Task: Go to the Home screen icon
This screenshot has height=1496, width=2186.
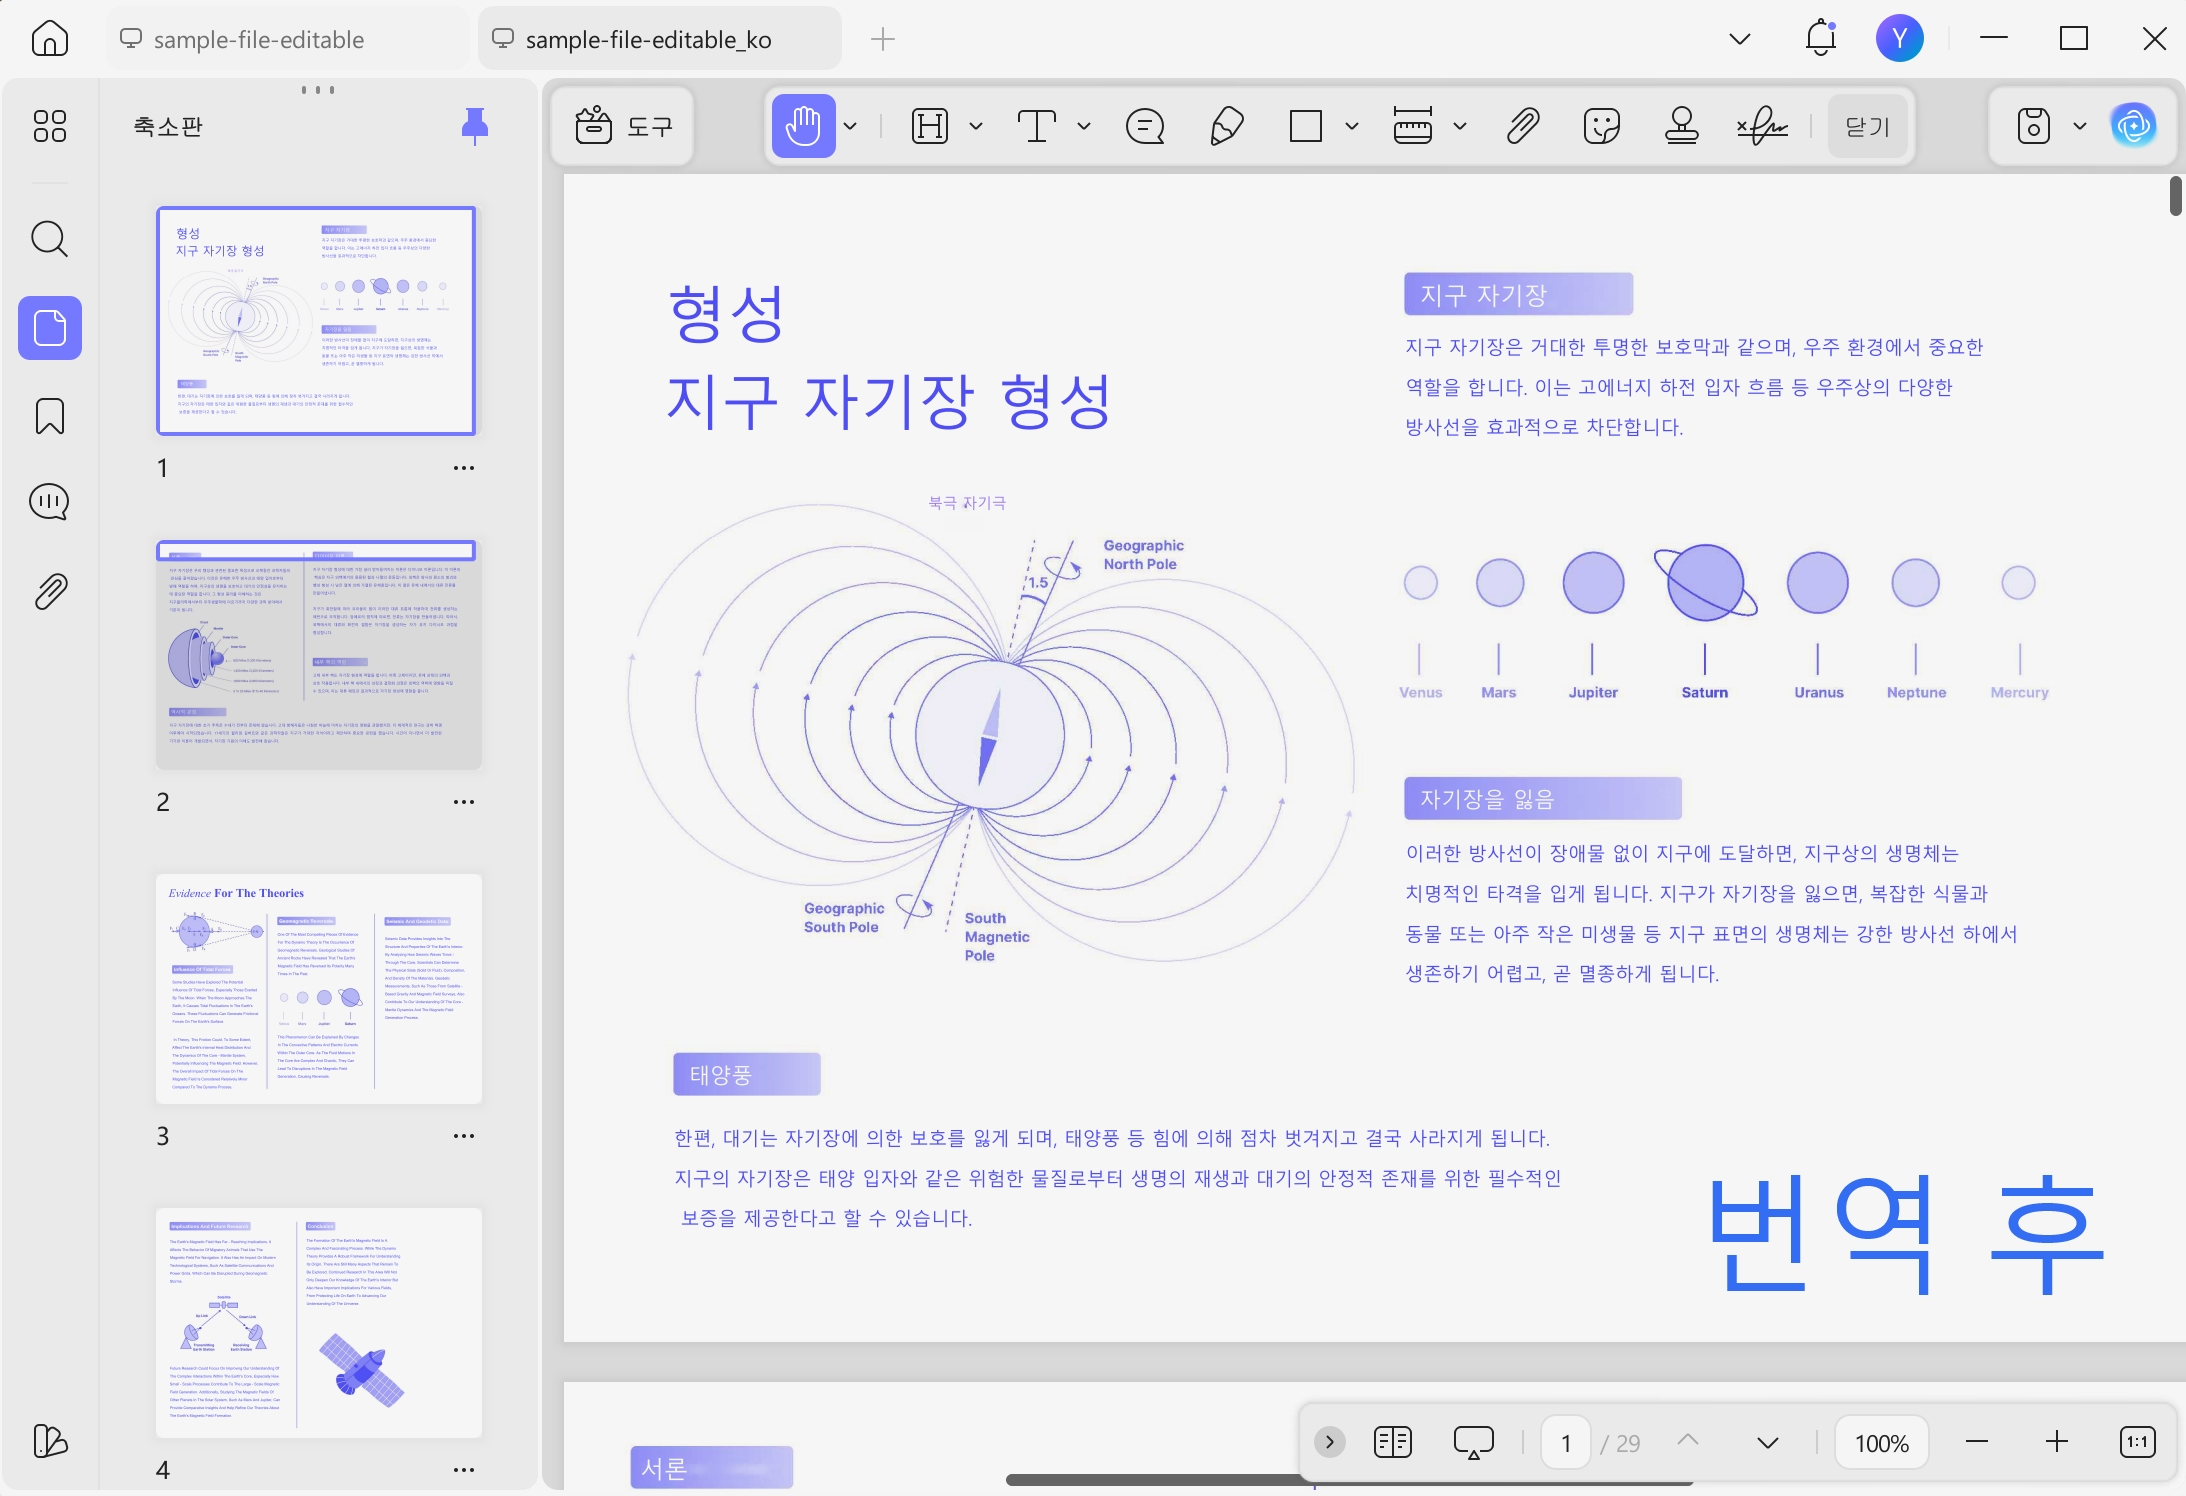Action: (49, 39)
